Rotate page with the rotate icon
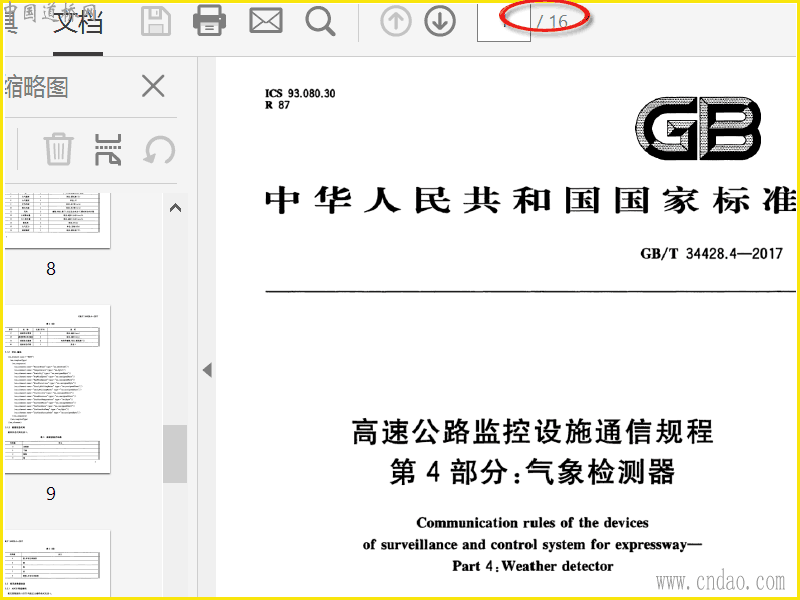This screenshot has width=800, height=600. [159, 150]
